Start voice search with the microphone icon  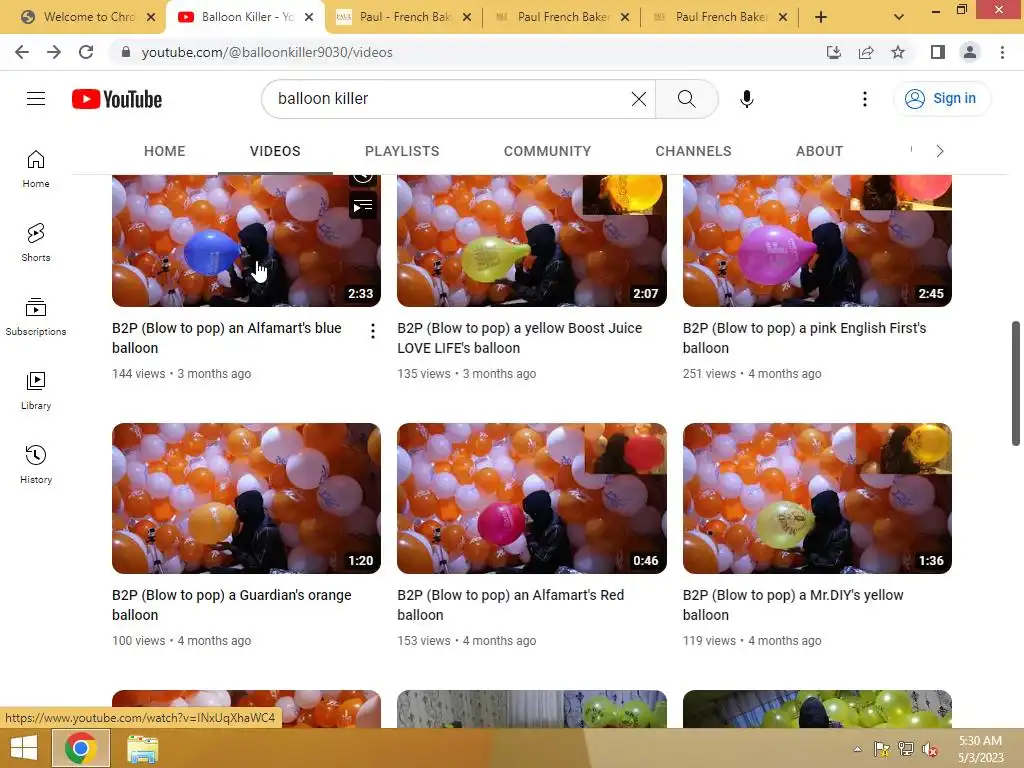click(x=746, y=99)
